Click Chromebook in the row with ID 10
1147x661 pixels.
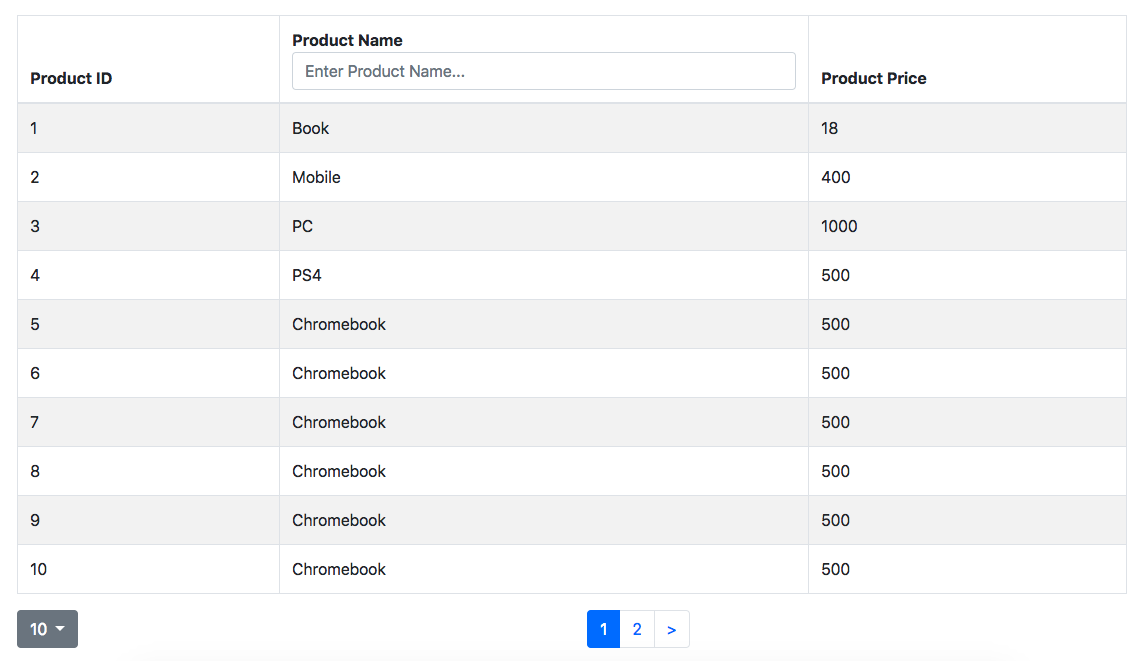[x=338, y=569]
